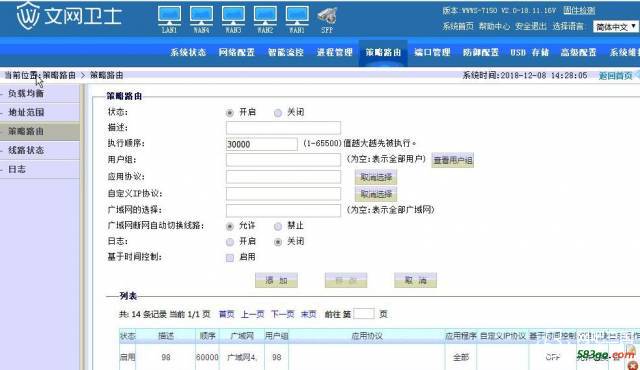Click the 返回首页 link

[x=615, y=75]
